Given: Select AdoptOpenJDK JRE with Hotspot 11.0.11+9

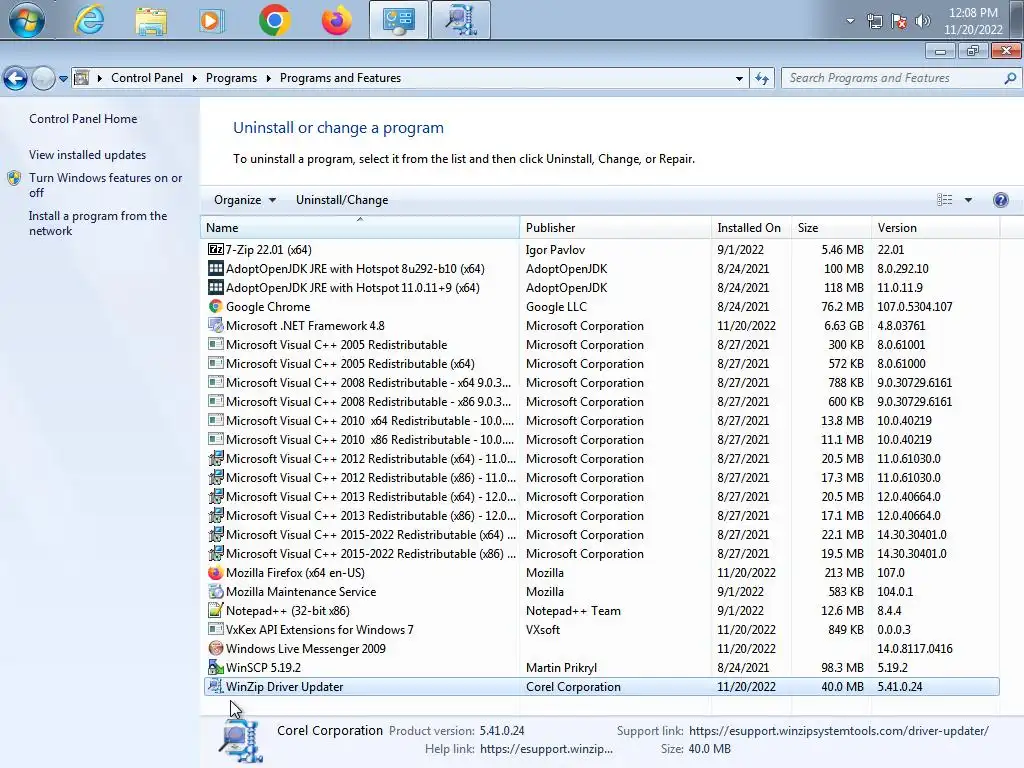Looking at the screenshot, I should (x=601, y=287).
